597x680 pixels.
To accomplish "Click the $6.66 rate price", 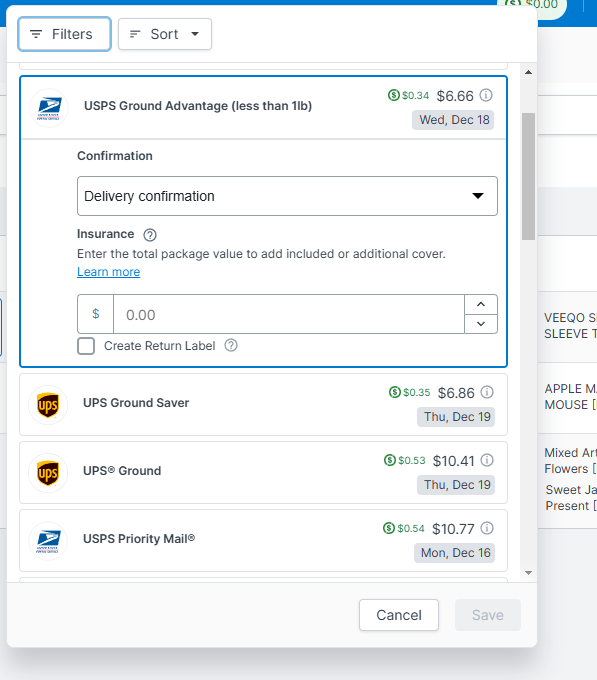I will 455,96.
